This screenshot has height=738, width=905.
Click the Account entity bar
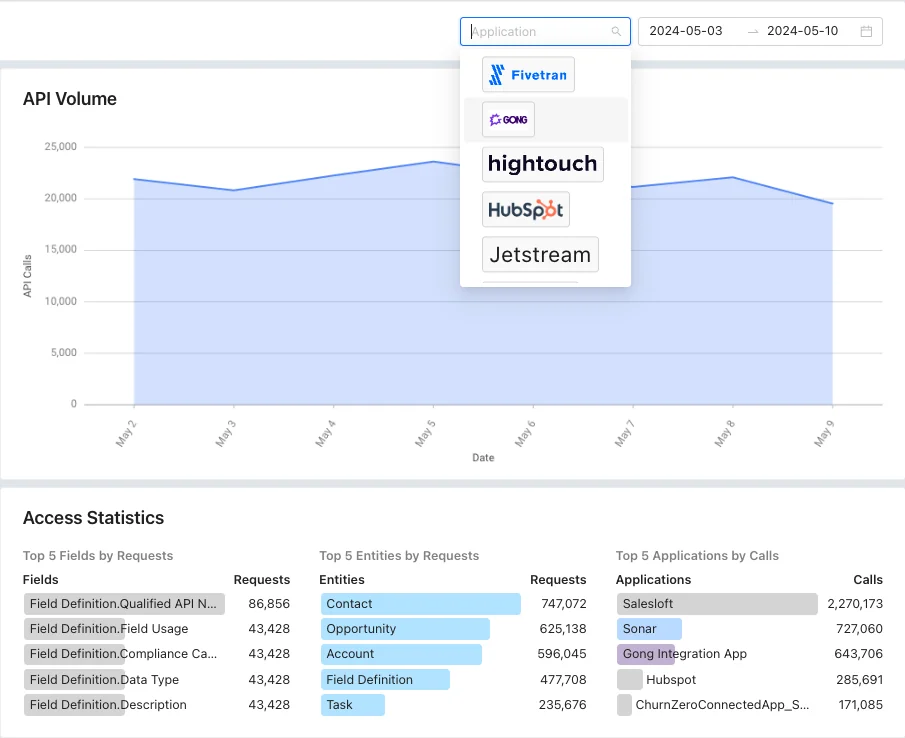[x=401, y=654]
